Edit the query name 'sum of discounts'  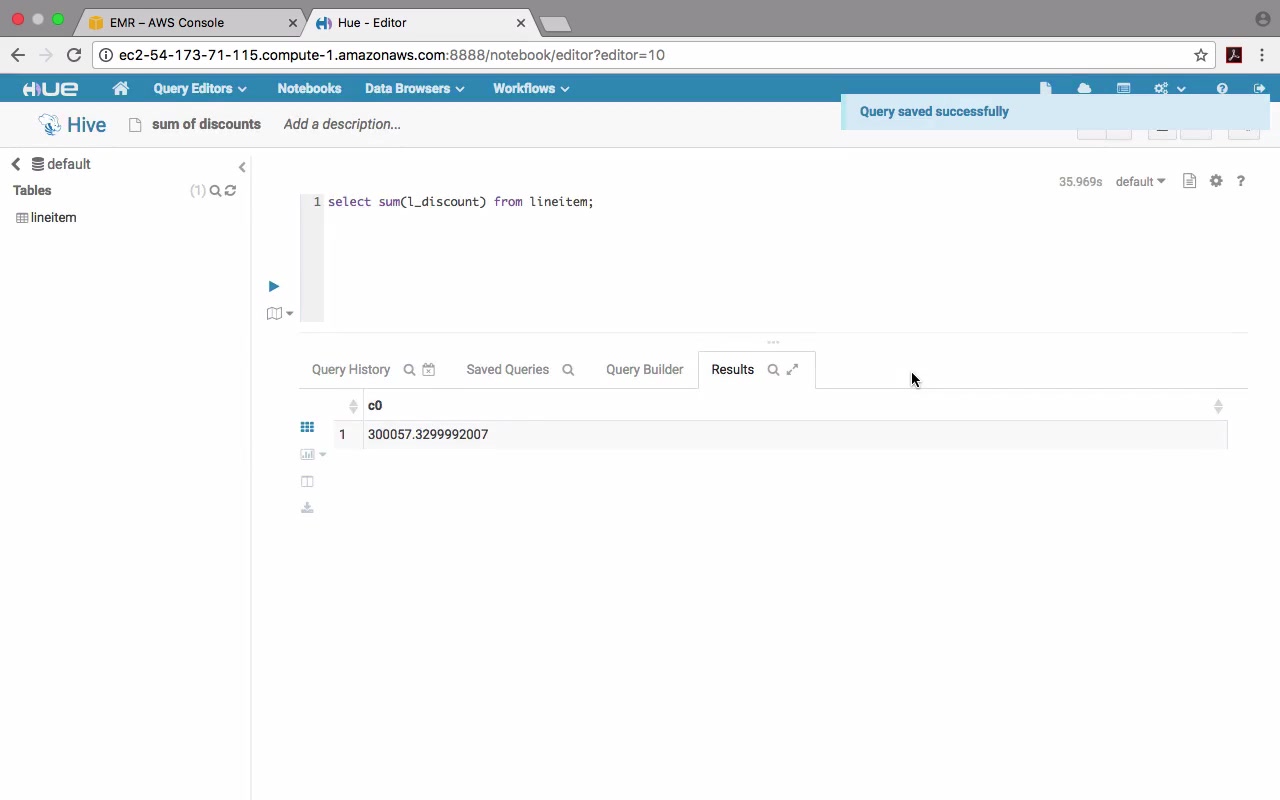206,124
